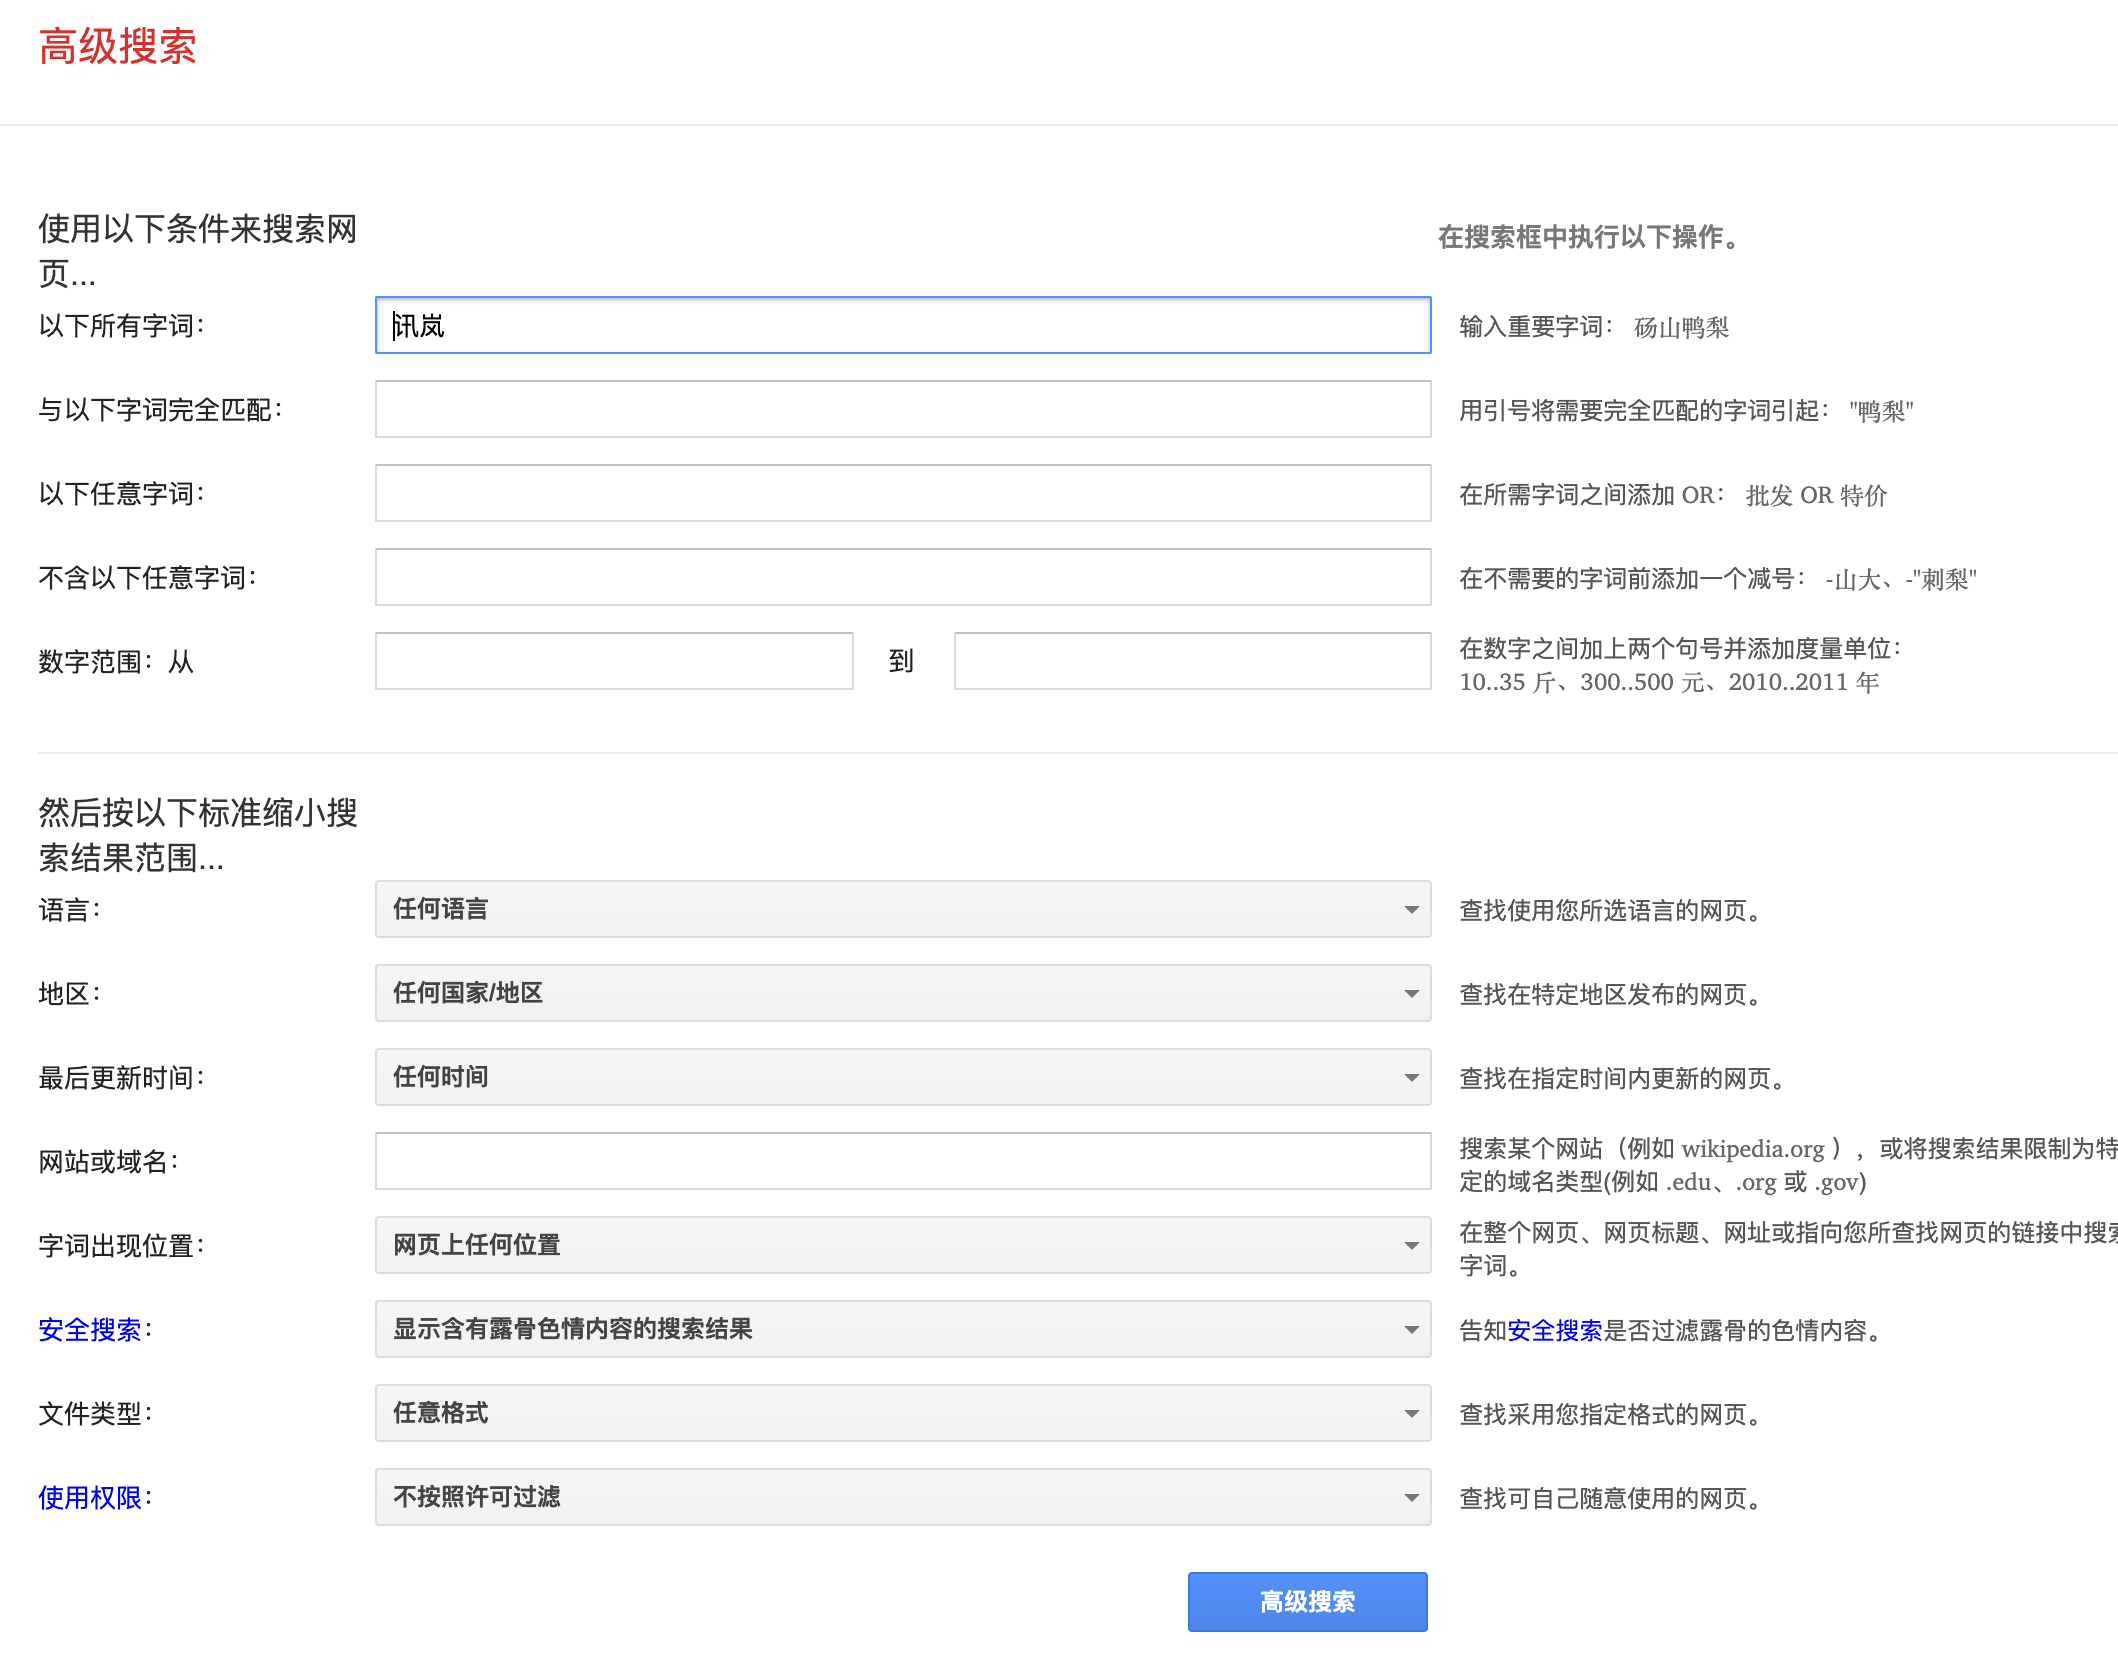Click the 以下任意字词 input field

click(x=902, y=493)
